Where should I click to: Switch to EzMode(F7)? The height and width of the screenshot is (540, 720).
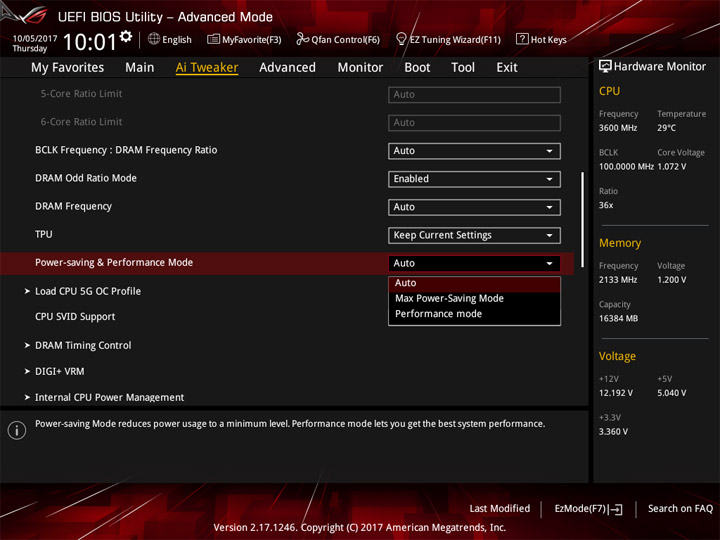(589, 509)
